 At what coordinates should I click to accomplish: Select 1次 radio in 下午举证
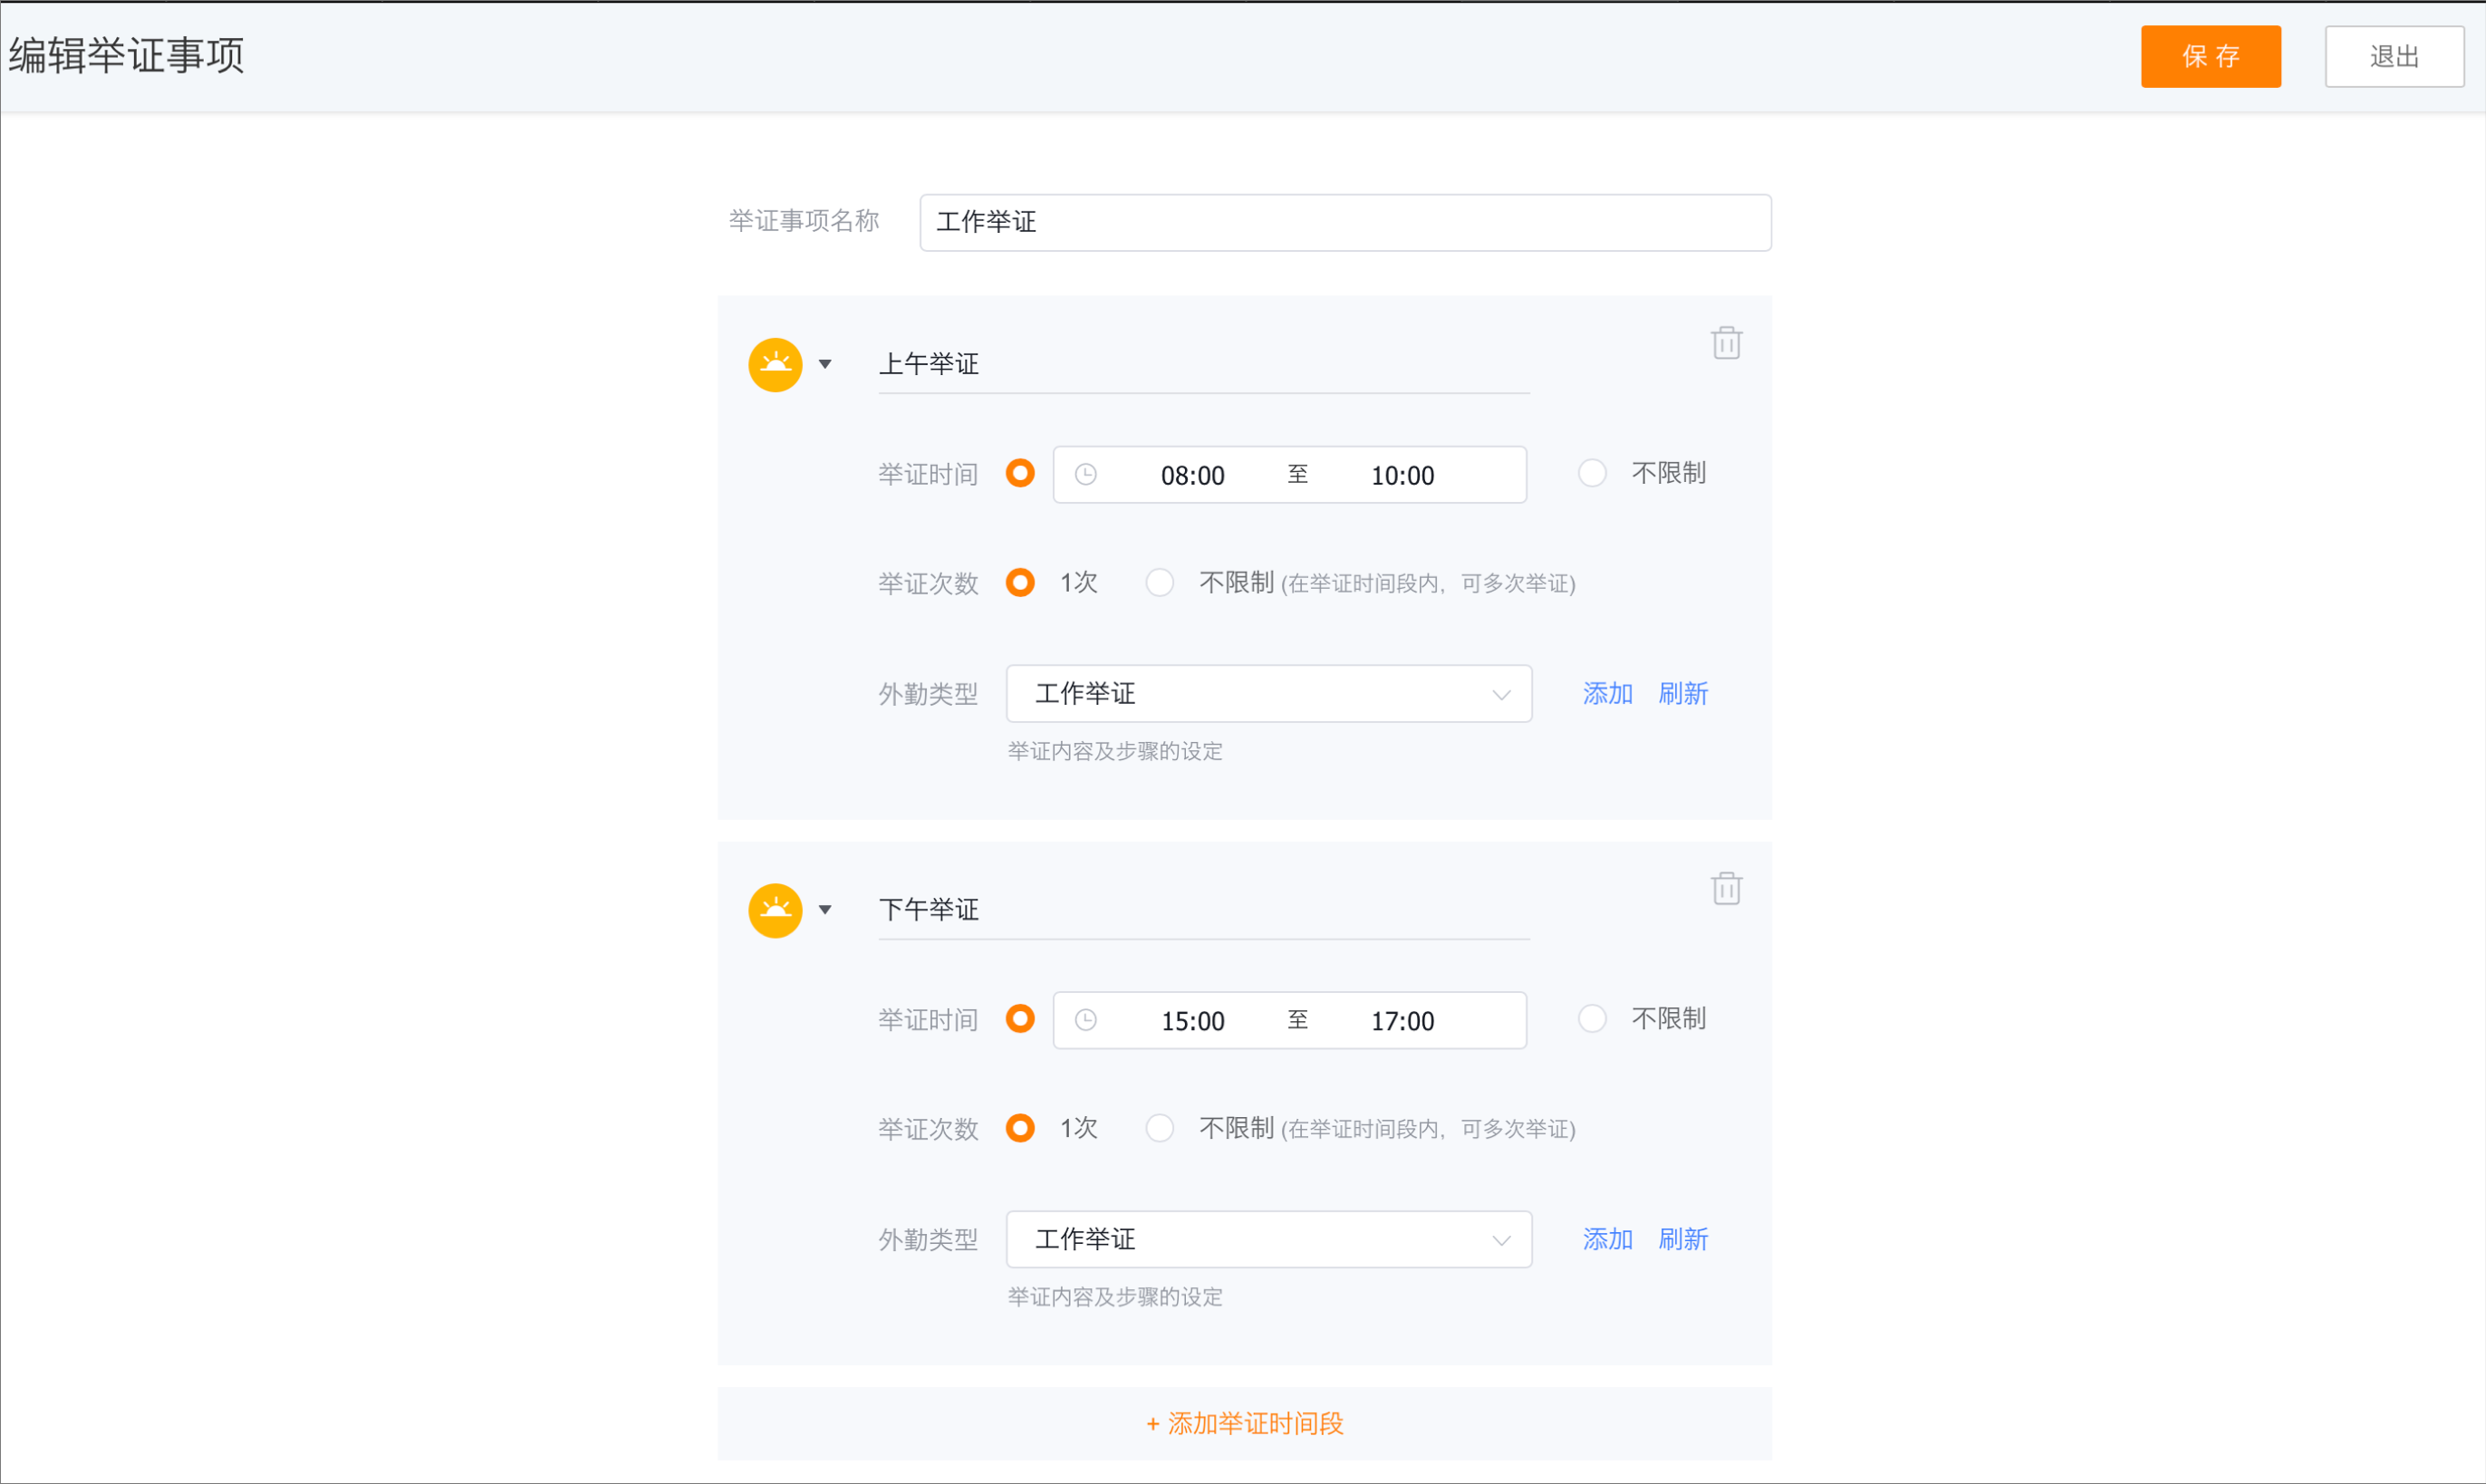[1020, 1128]
